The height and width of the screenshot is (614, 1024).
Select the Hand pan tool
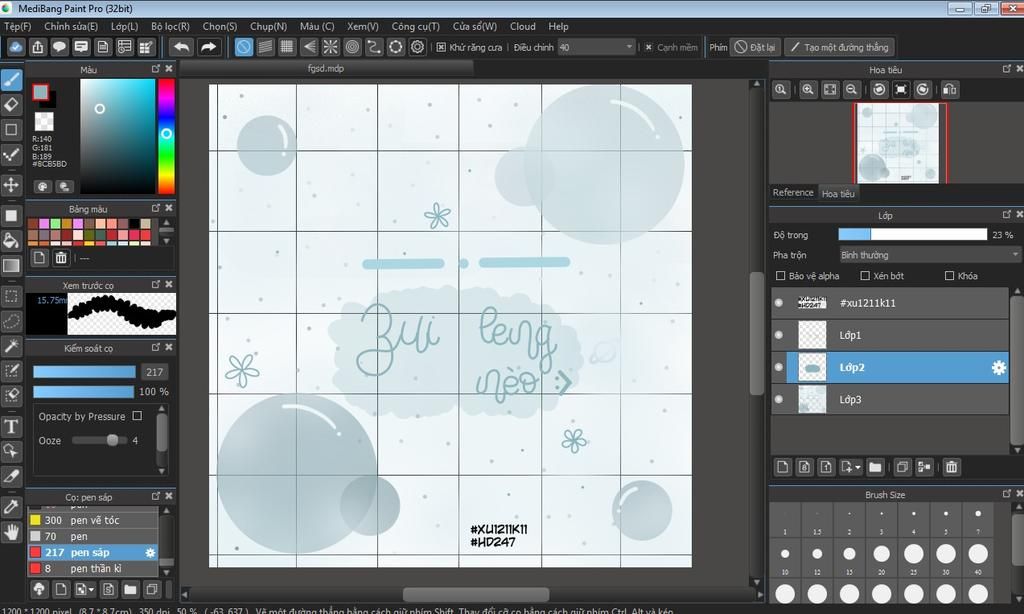[11, 532]
